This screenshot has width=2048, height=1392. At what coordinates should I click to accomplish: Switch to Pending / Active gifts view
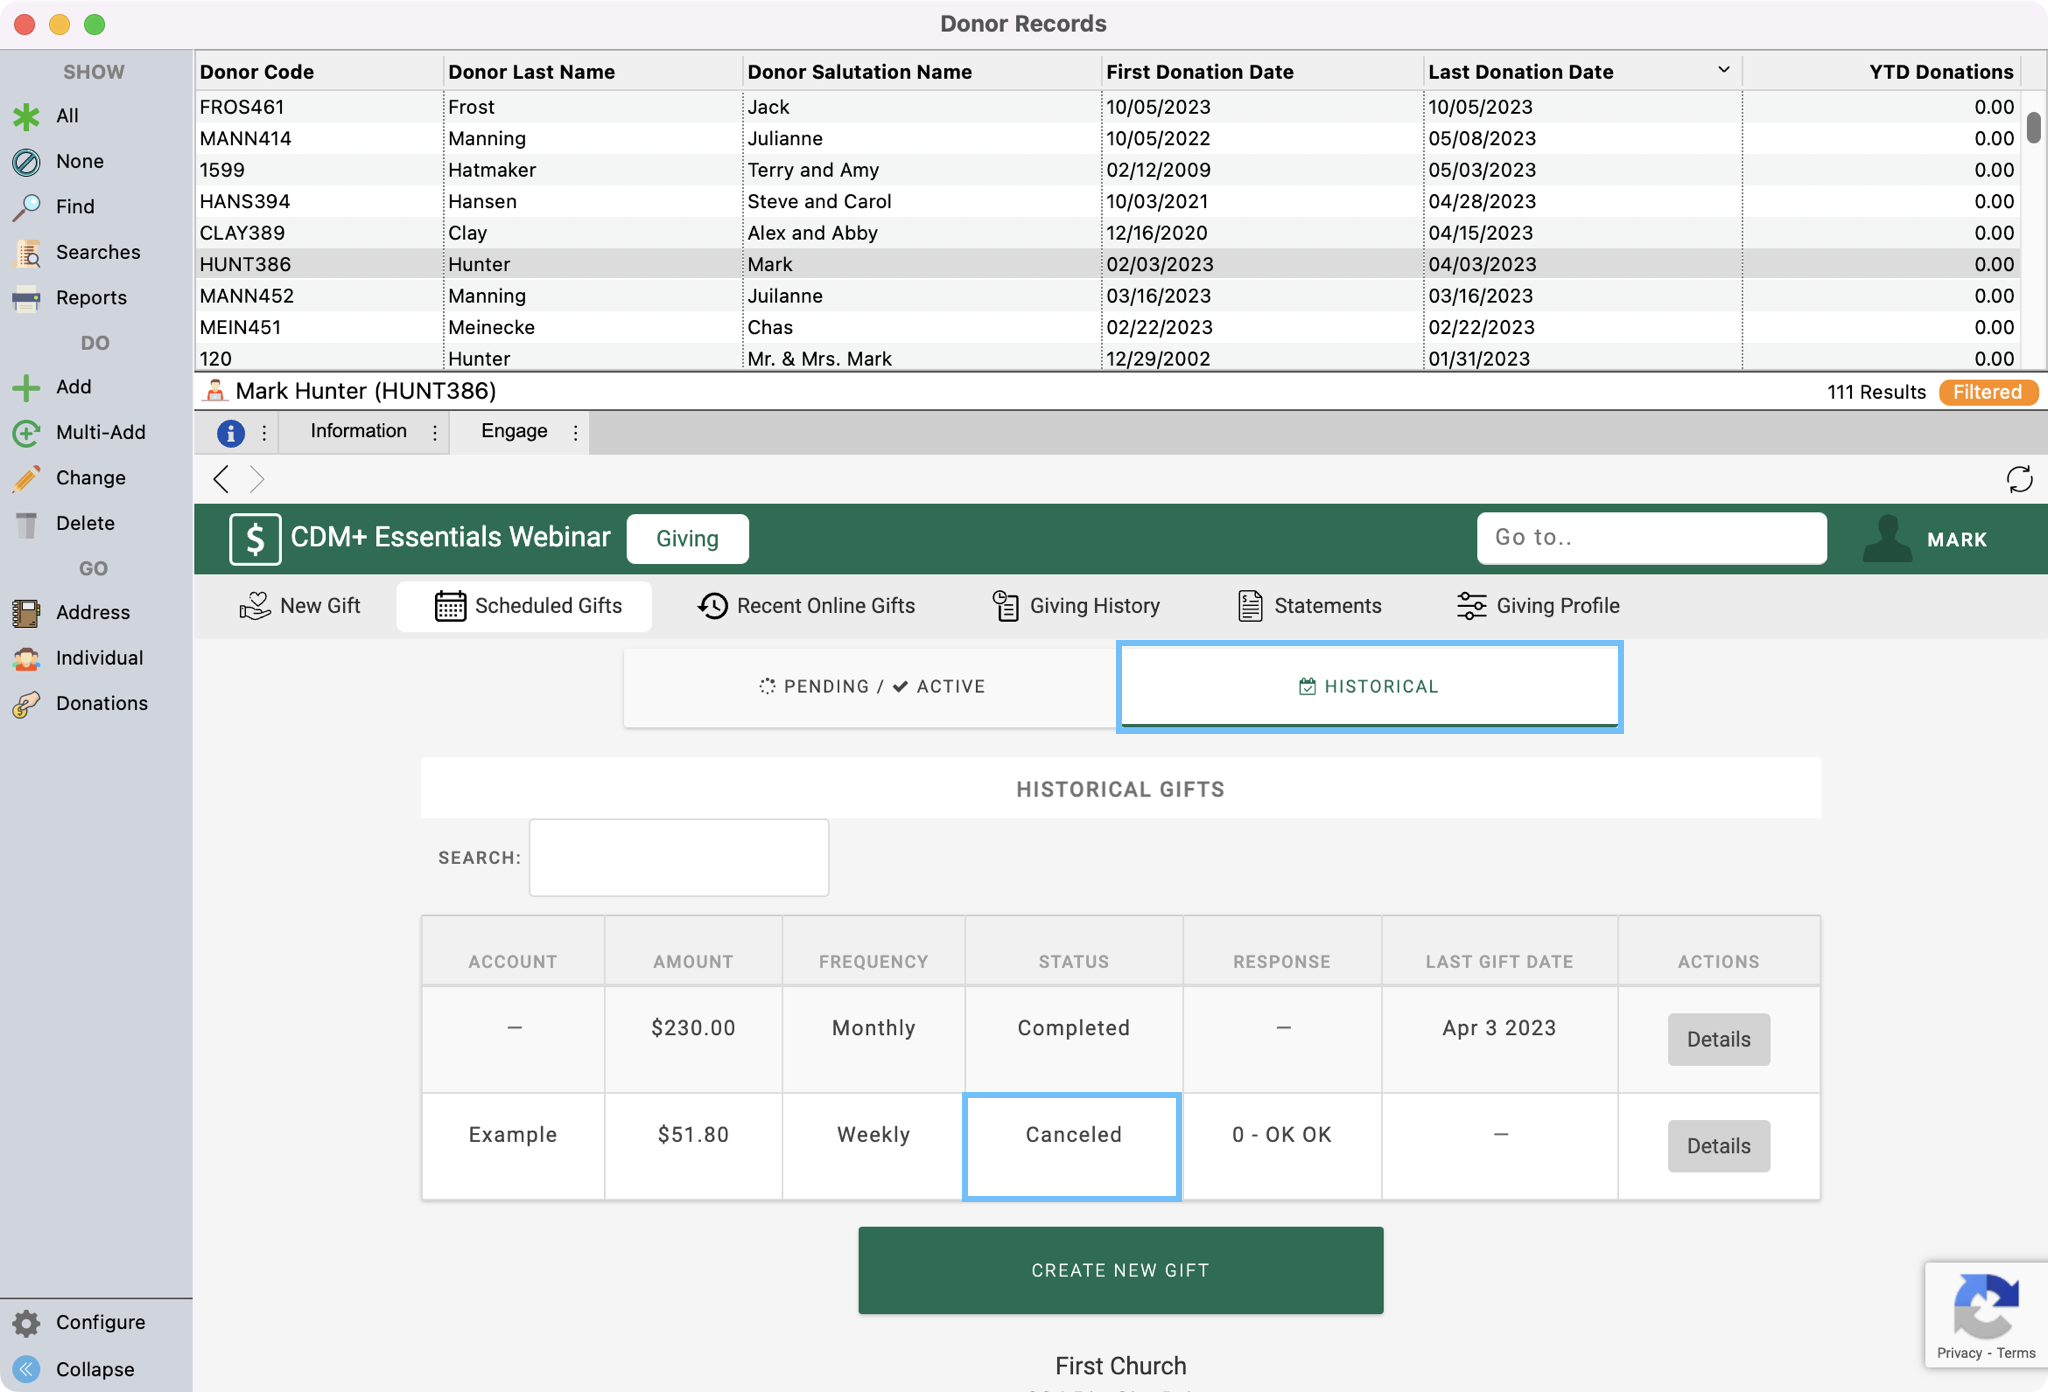coord(871,687)
